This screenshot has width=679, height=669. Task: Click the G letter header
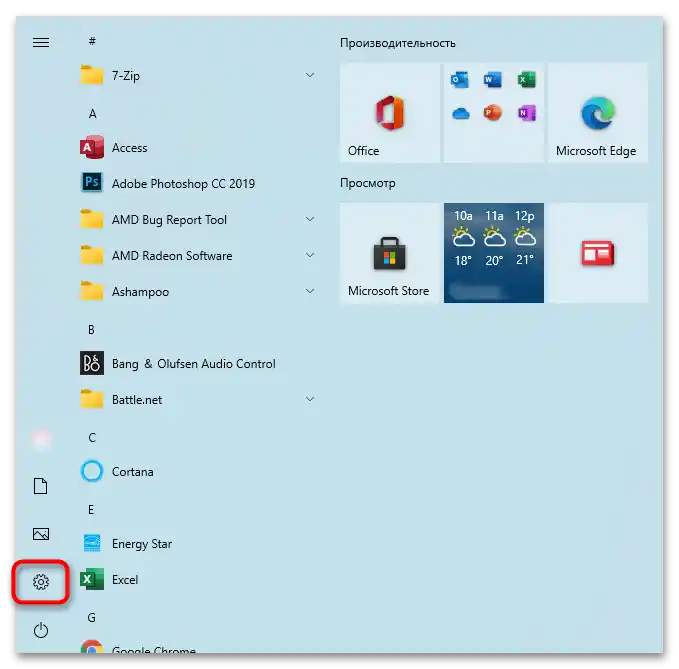click(91, 617)
